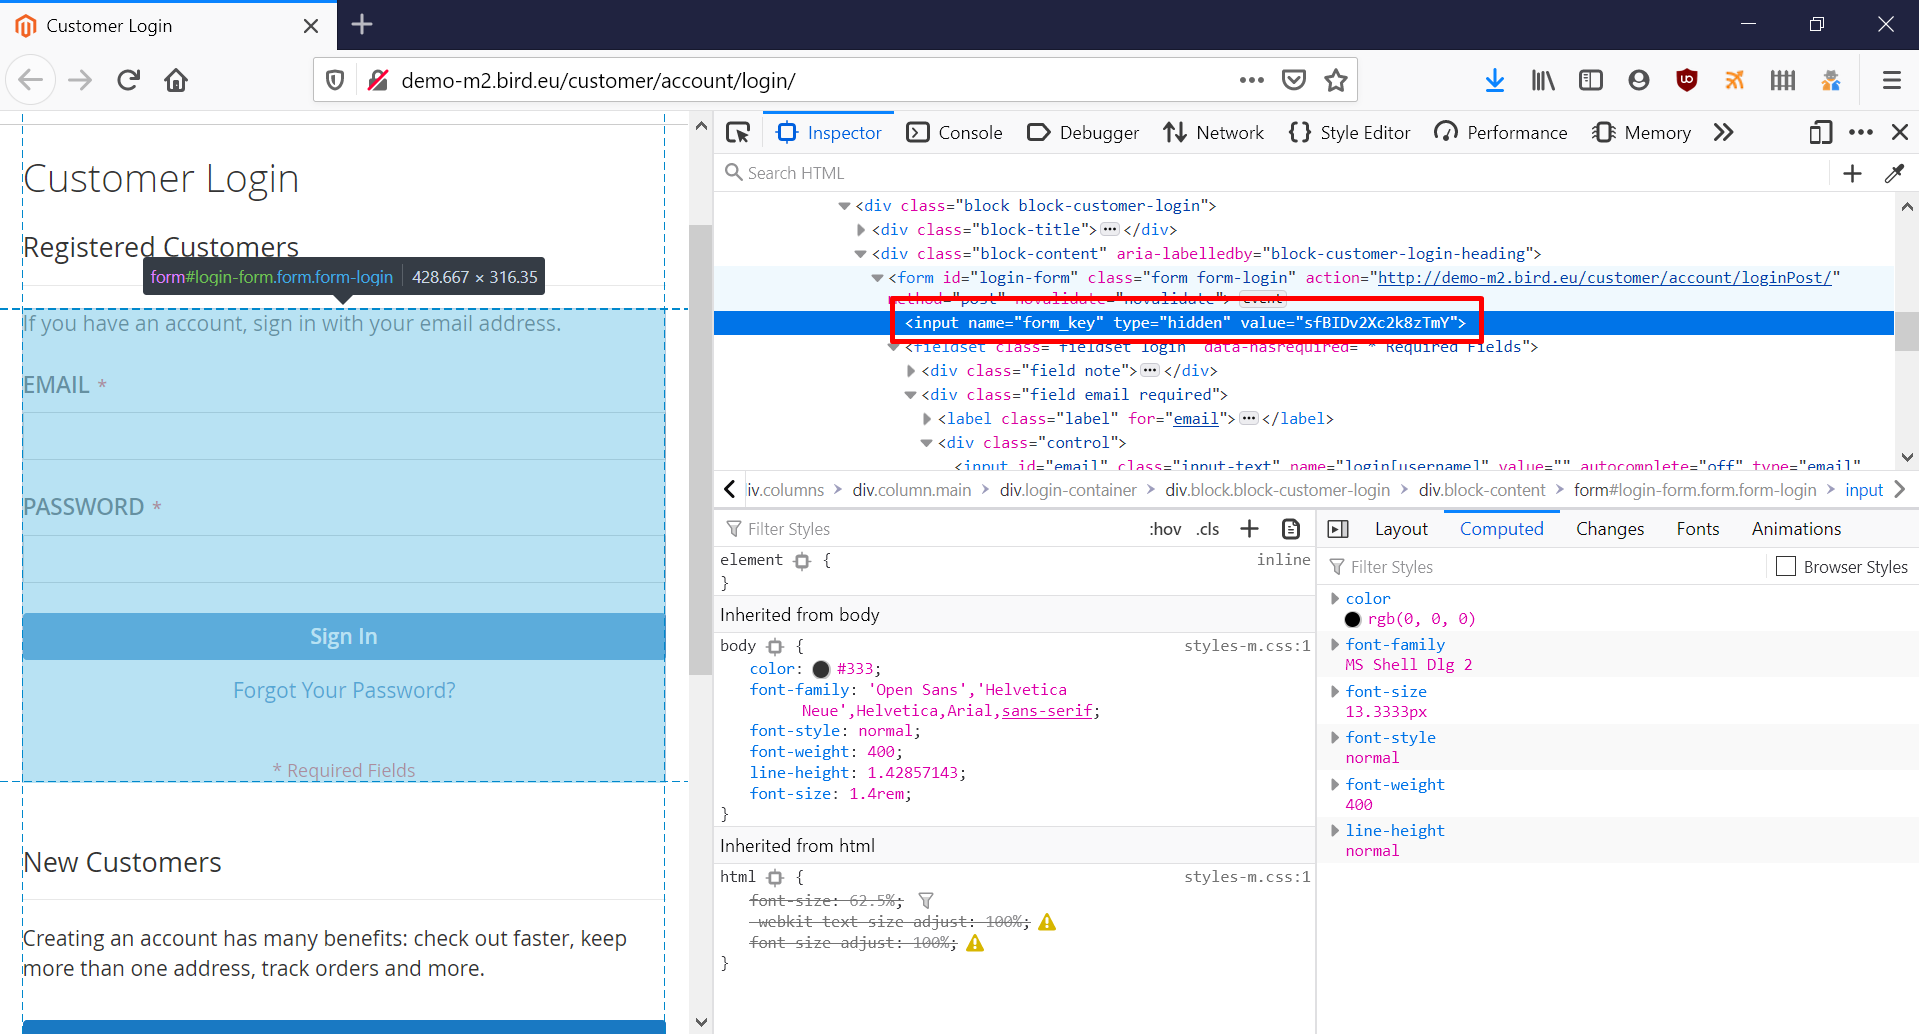This screenshot has height=1034, width=1919.
Task: Switch to Style Editor tab
Action: 1350,132
